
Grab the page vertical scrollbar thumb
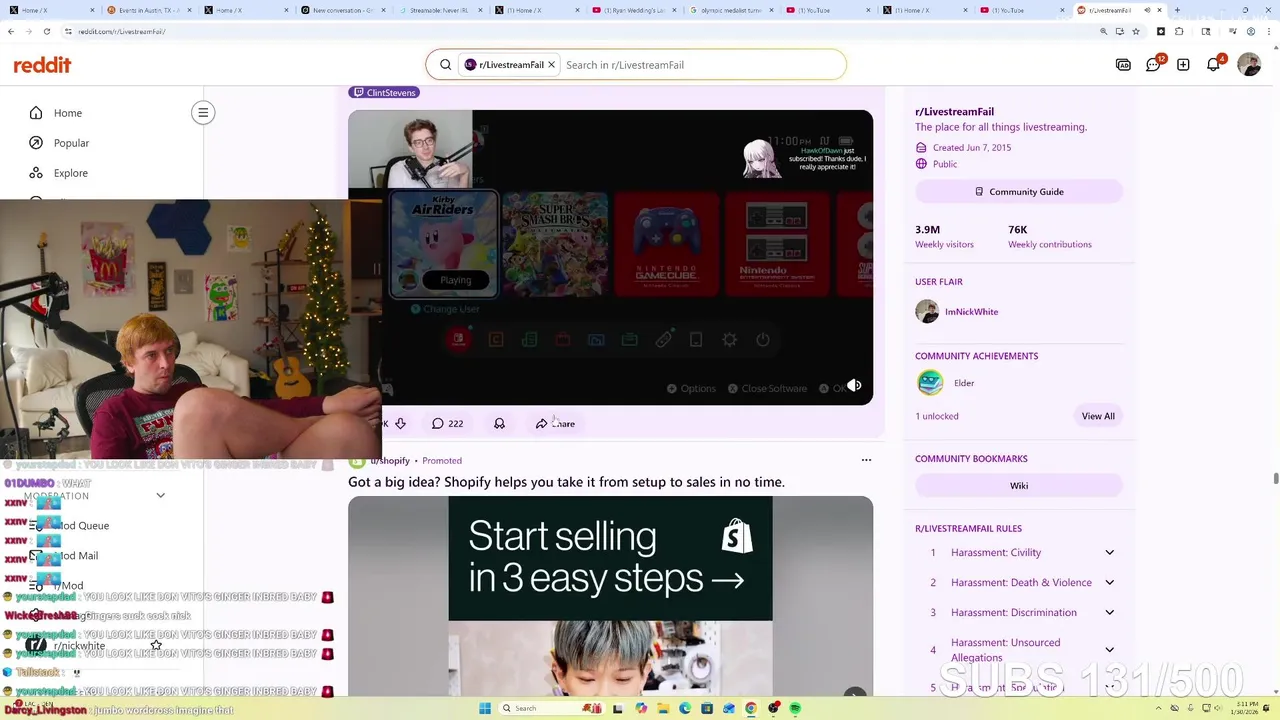tap(1275, 478)
